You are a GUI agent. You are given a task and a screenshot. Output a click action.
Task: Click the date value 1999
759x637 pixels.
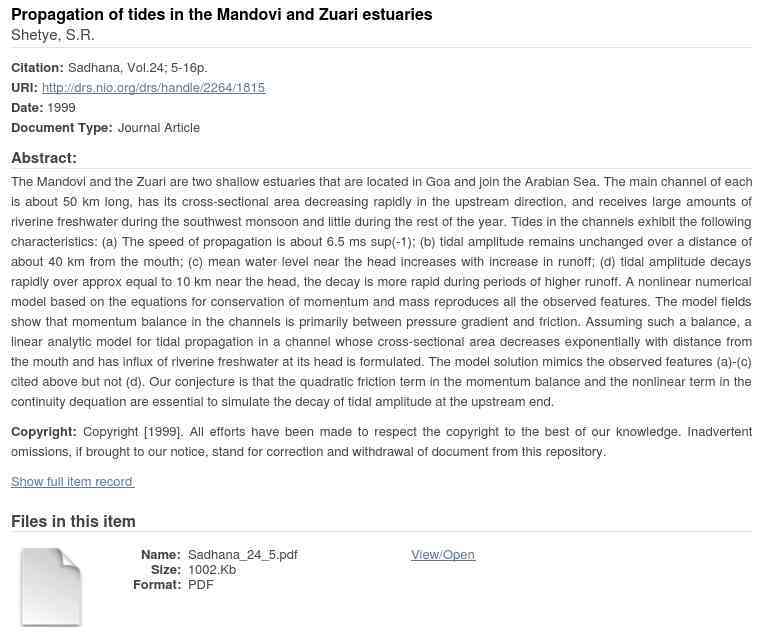click(61, 108)
